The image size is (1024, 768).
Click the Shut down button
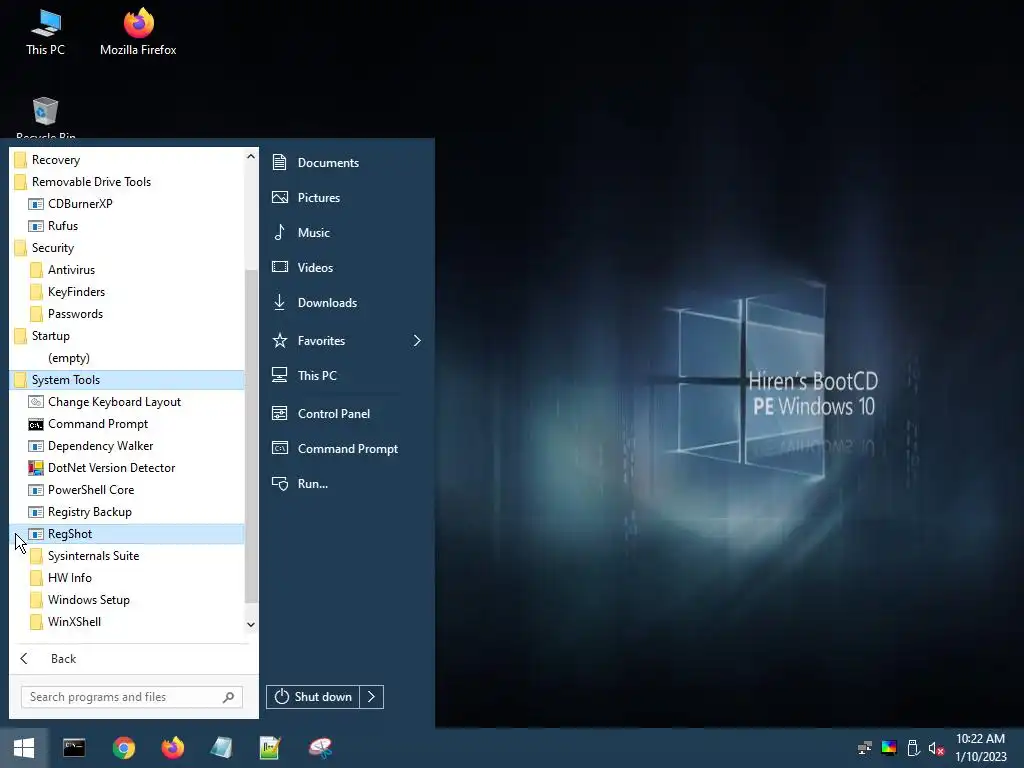(x=313, y=697)
